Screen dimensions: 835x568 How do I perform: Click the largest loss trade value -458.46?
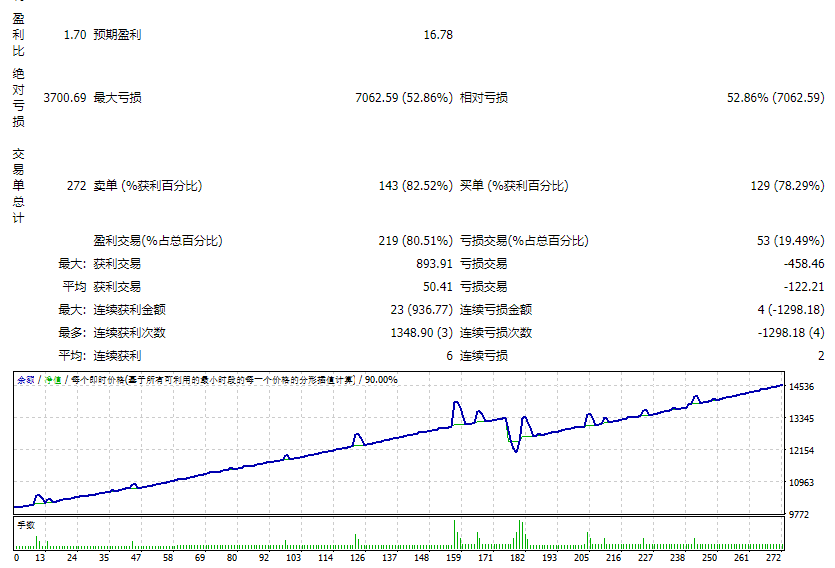pyautogui.click(x=804, y=264)
